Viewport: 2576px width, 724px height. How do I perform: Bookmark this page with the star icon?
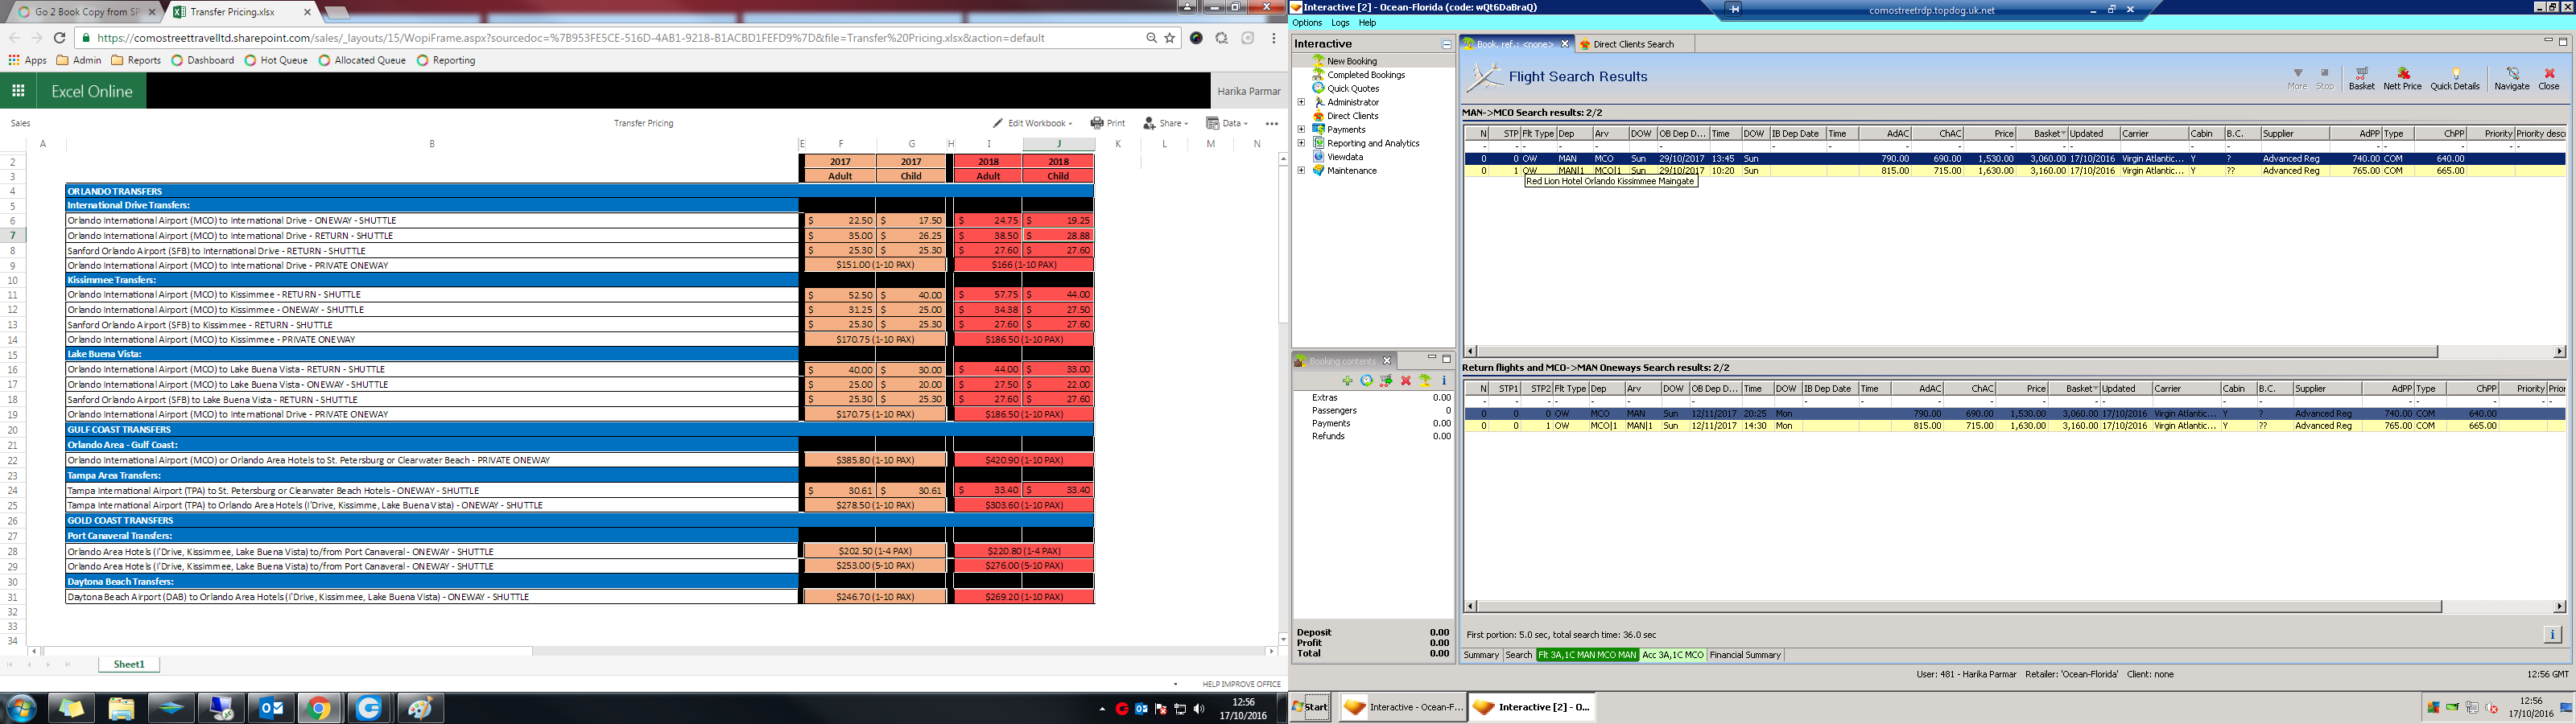click(x=1170, y=38)
